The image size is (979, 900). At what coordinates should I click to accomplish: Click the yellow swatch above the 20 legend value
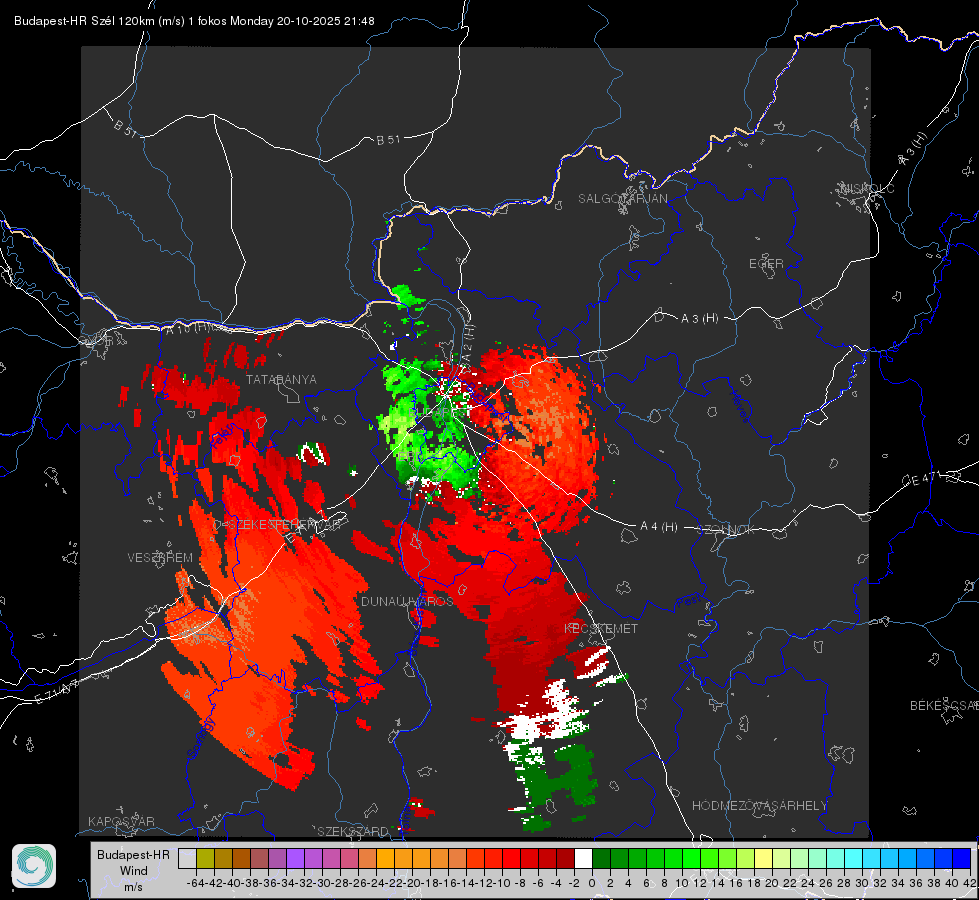(x=763, y=858)
